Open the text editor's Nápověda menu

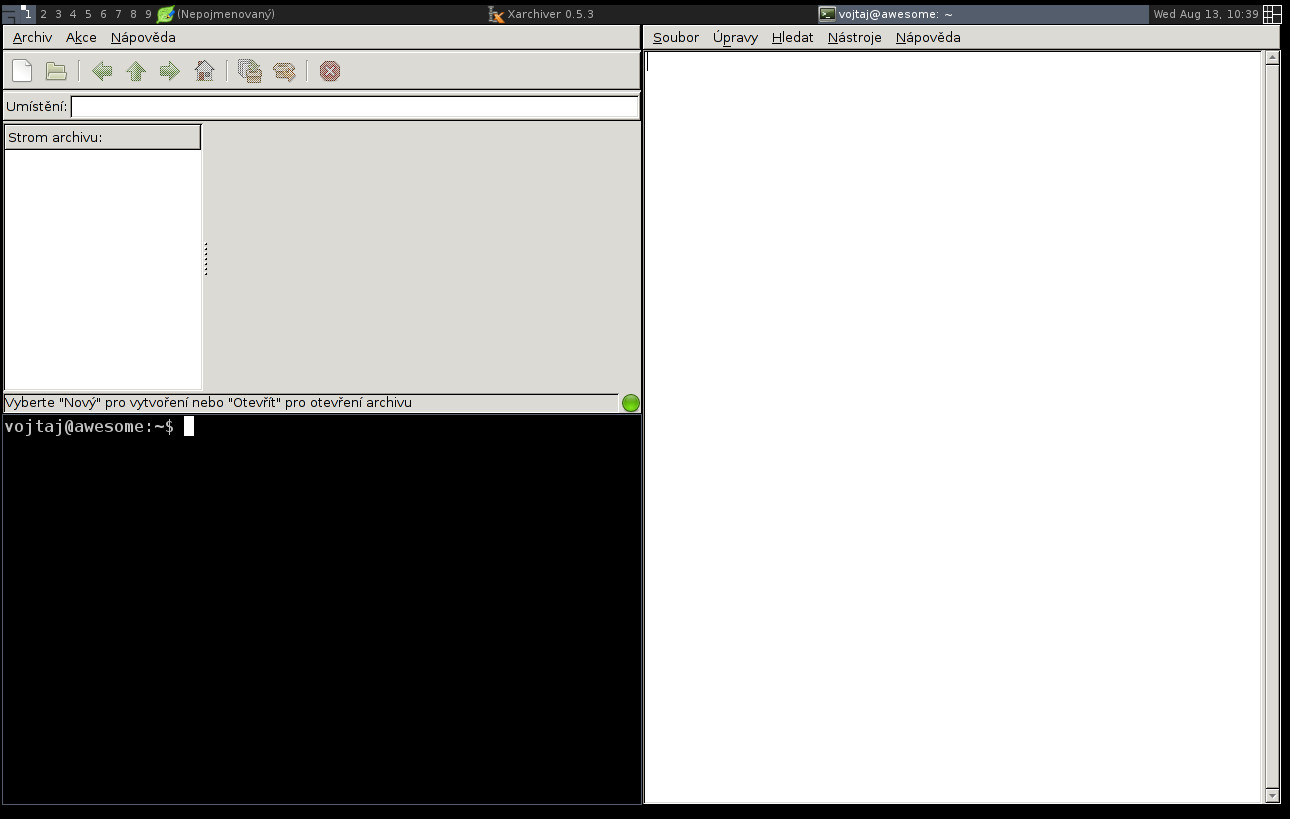coord(928,37)
